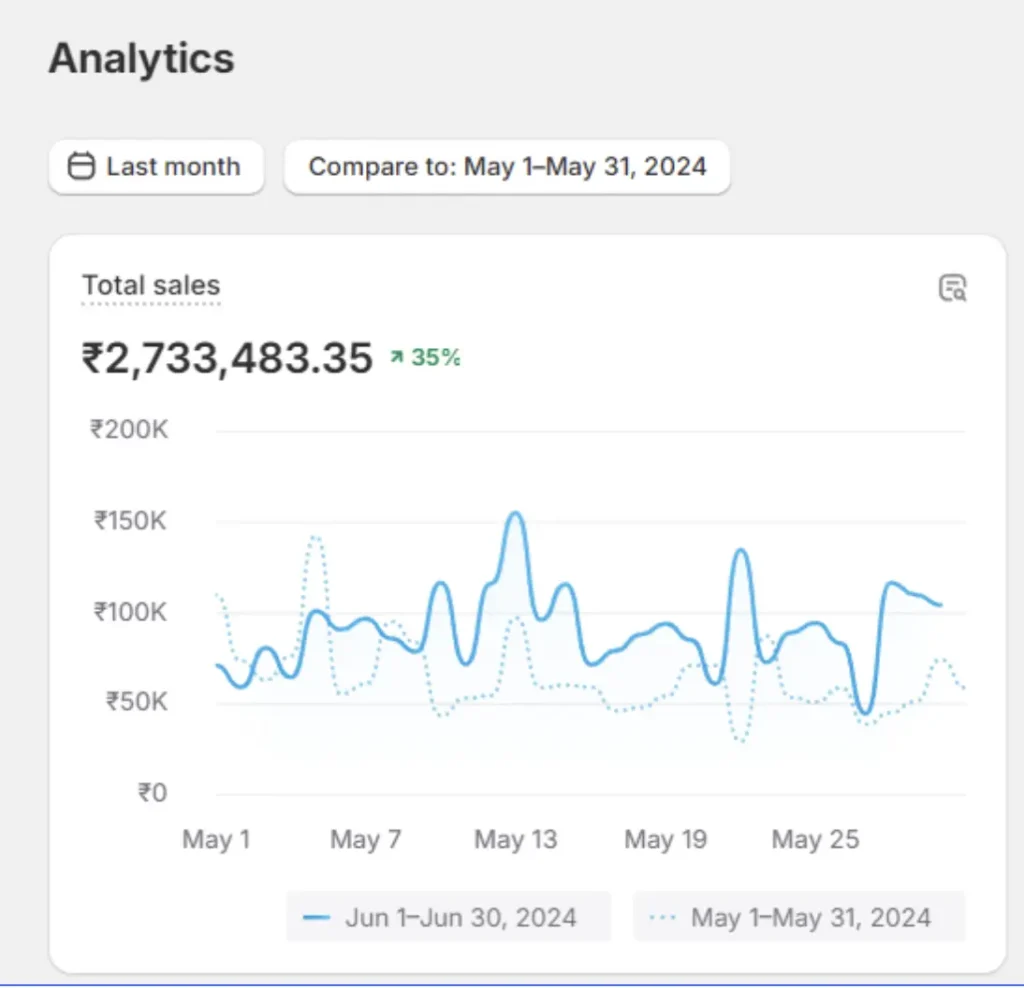Click the dotted line swatch in legend
This screenshot has width=1024, height=988.
663,918
